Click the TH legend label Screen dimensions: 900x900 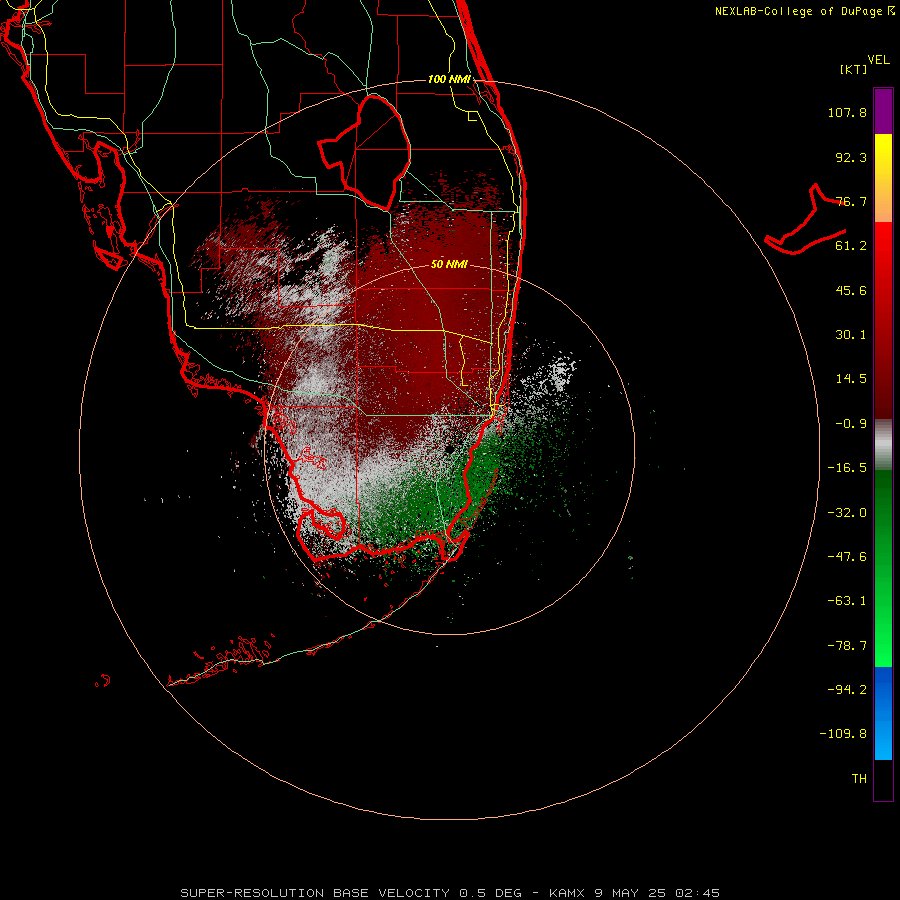click(x=859, y=778)
